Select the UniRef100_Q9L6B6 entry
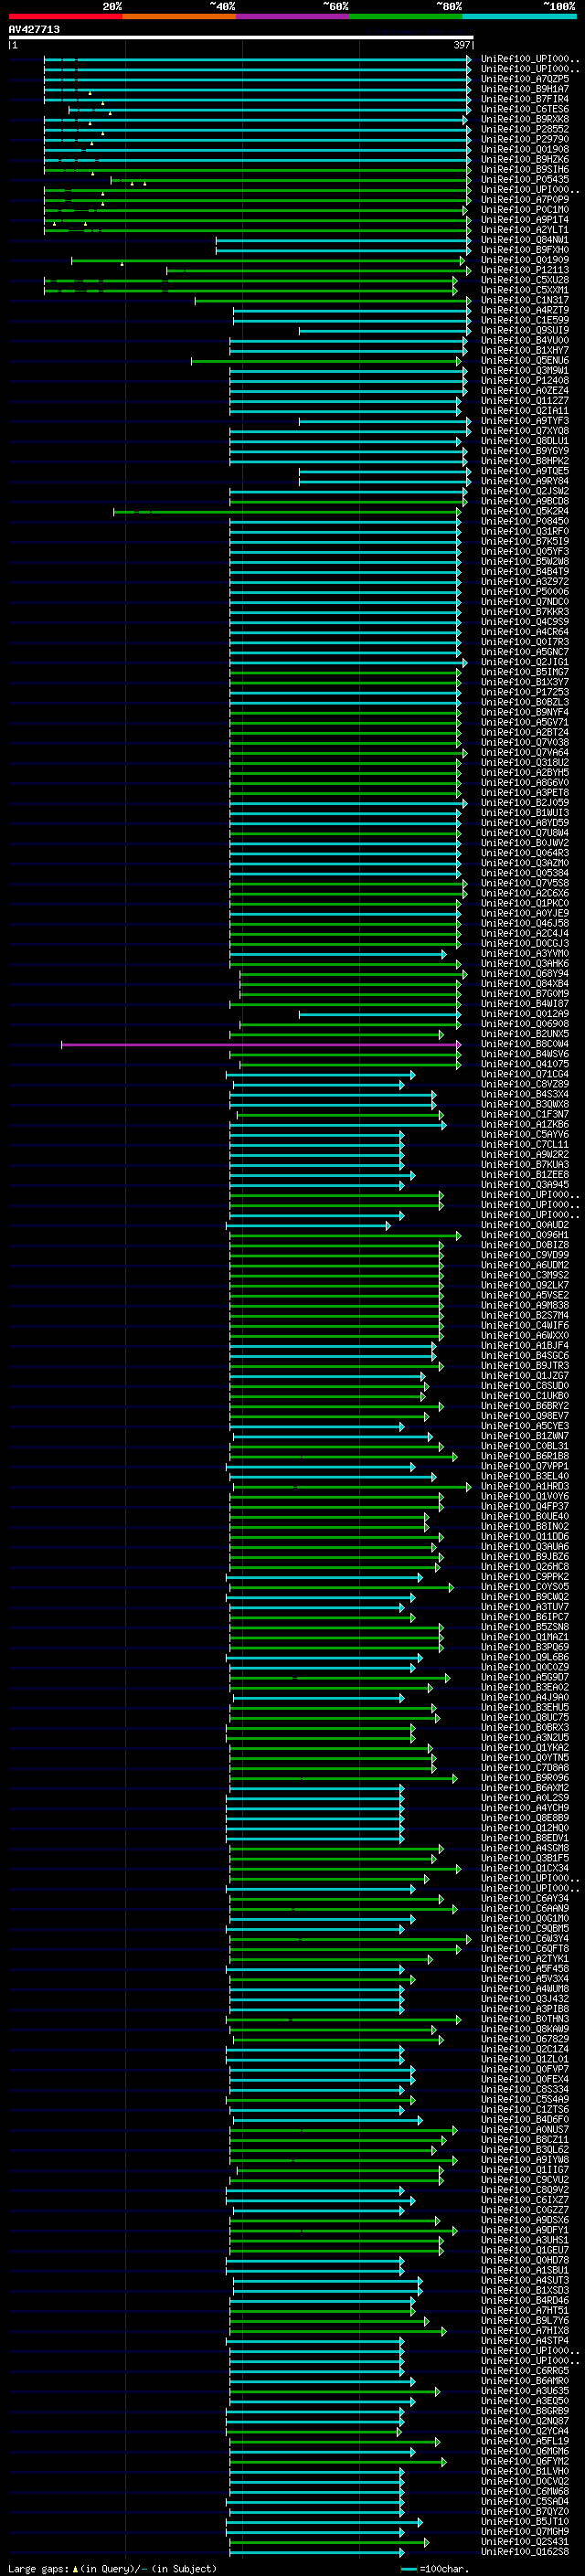The height and width of the screenshot is (2576, 585). click(x=525, y=1657)
